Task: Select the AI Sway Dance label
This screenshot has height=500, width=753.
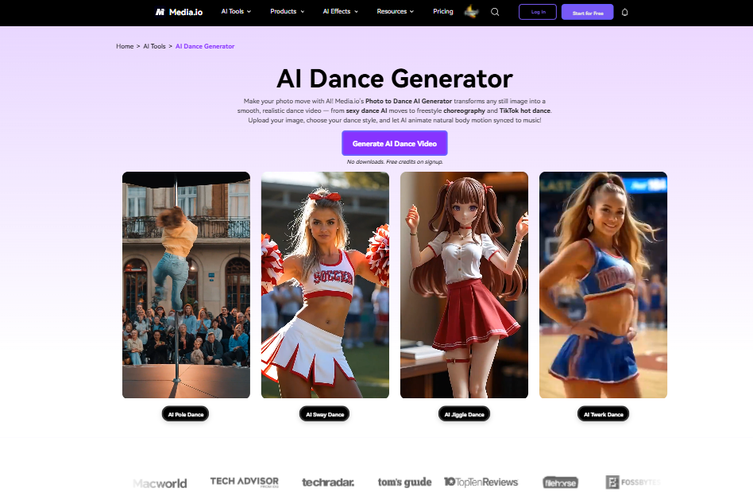Action: 325,414
